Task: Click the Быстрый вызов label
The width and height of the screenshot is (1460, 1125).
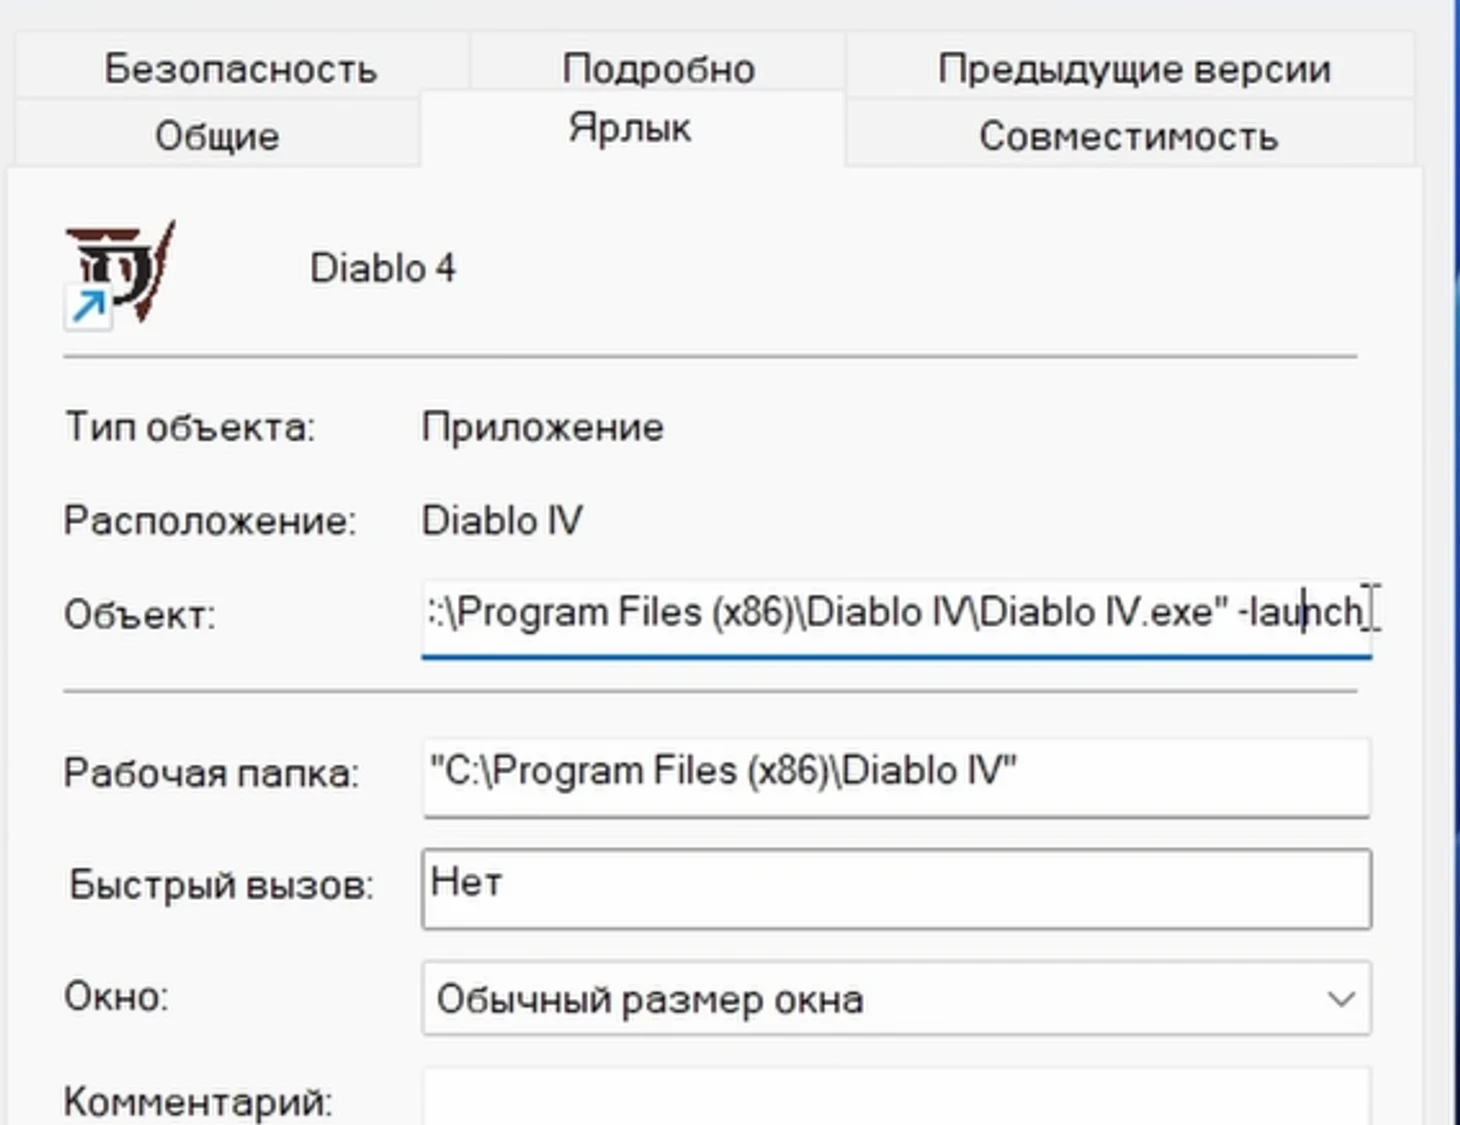Action: pos(221,885)
